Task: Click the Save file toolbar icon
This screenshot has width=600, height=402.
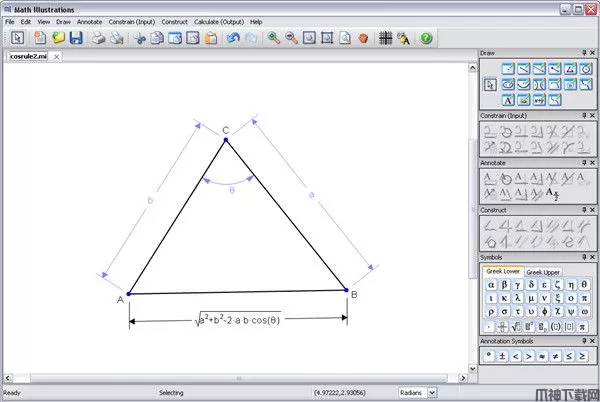Action: pos(76,38)
